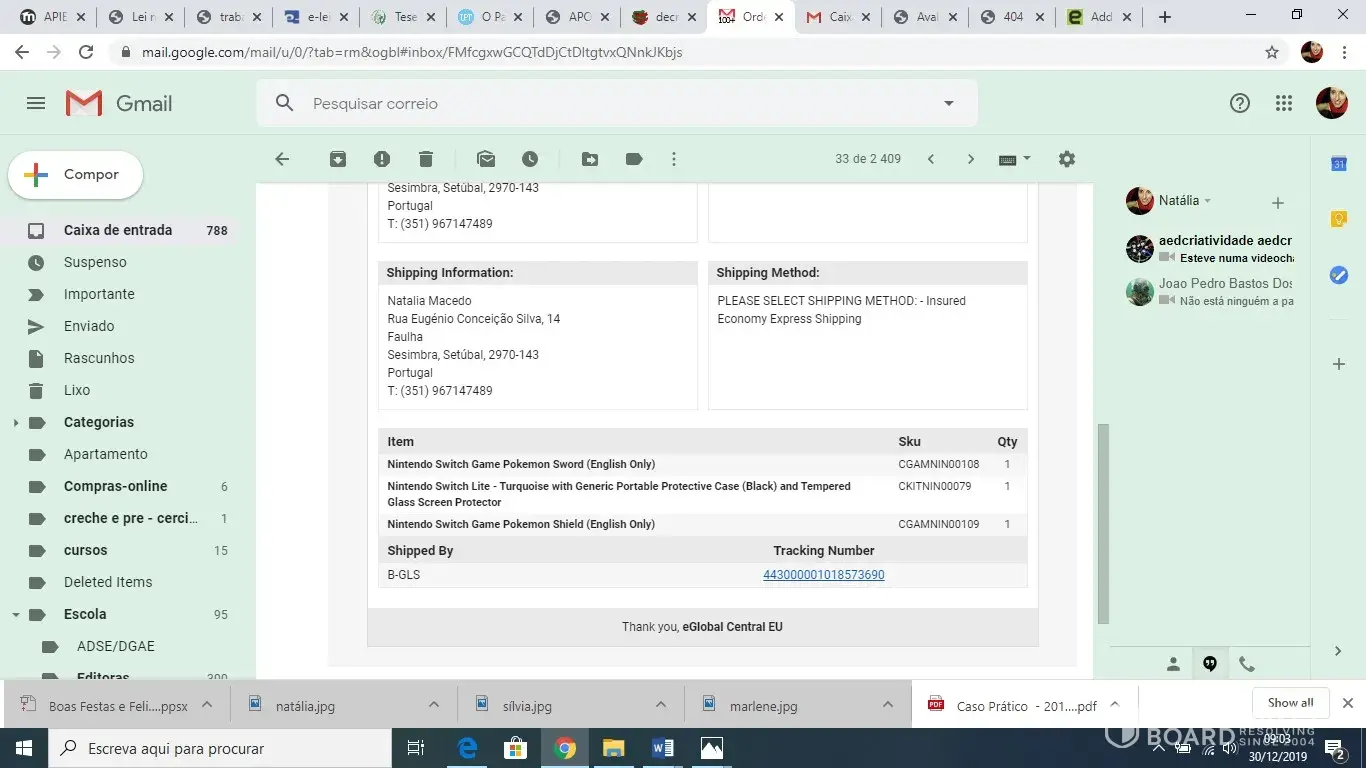Open the Labels tag icon
The height and width of the screenshot is (768, 1366).
(x=633, y=159)
